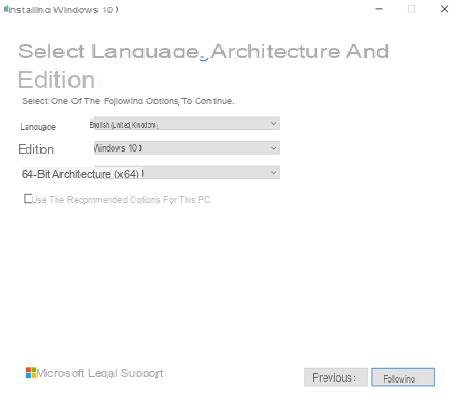Click the 'Select Language, Architecture And Edition' heading

203,66
